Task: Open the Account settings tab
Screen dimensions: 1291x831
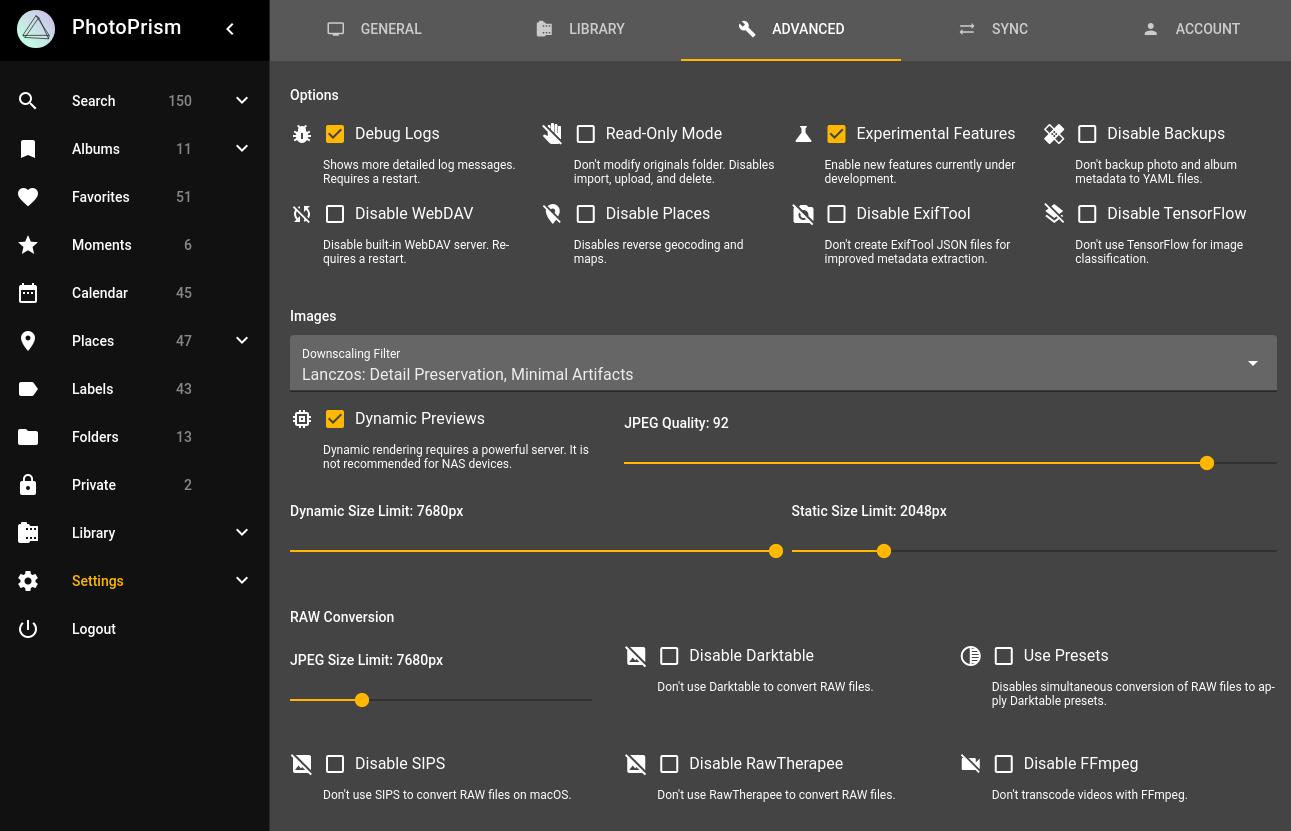Action: pos(1192,29)
